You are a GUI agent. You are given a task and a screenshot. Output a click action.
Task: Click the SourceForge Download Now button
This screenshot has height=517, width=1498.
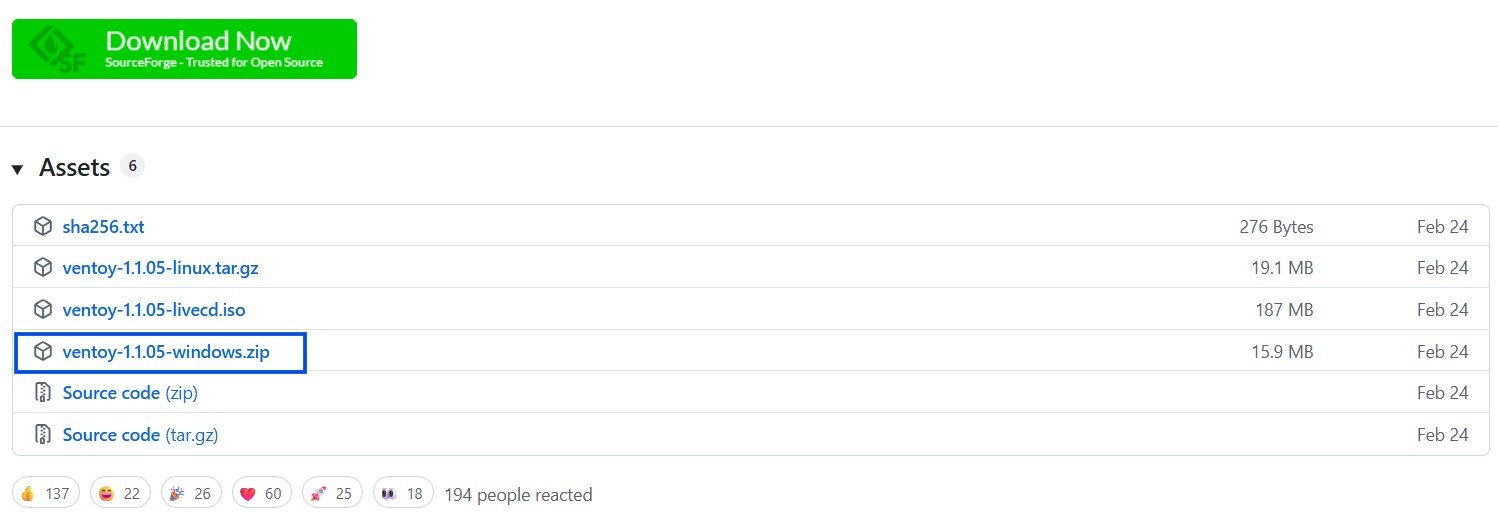tap(184, 48)
